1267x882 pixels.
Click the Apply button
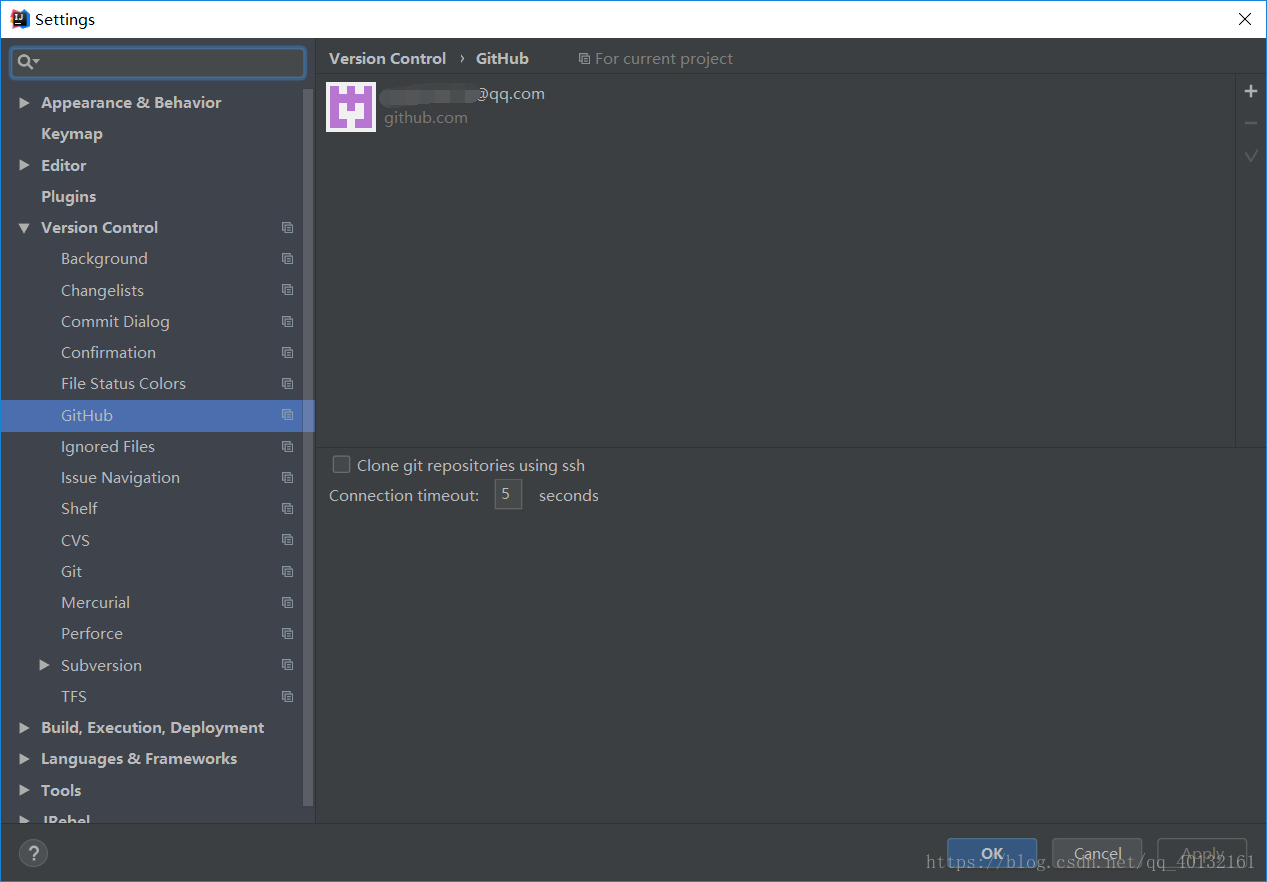pyautogui.click(x=1202, y=853)
